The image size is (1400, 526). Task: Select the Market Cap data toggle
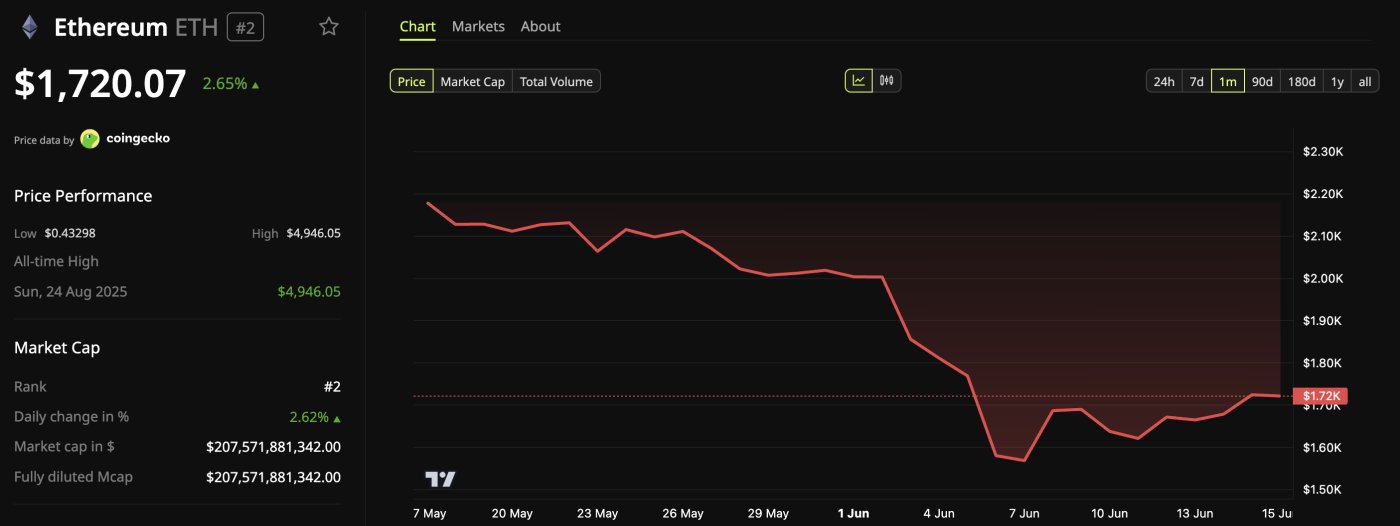coord(473,81)
